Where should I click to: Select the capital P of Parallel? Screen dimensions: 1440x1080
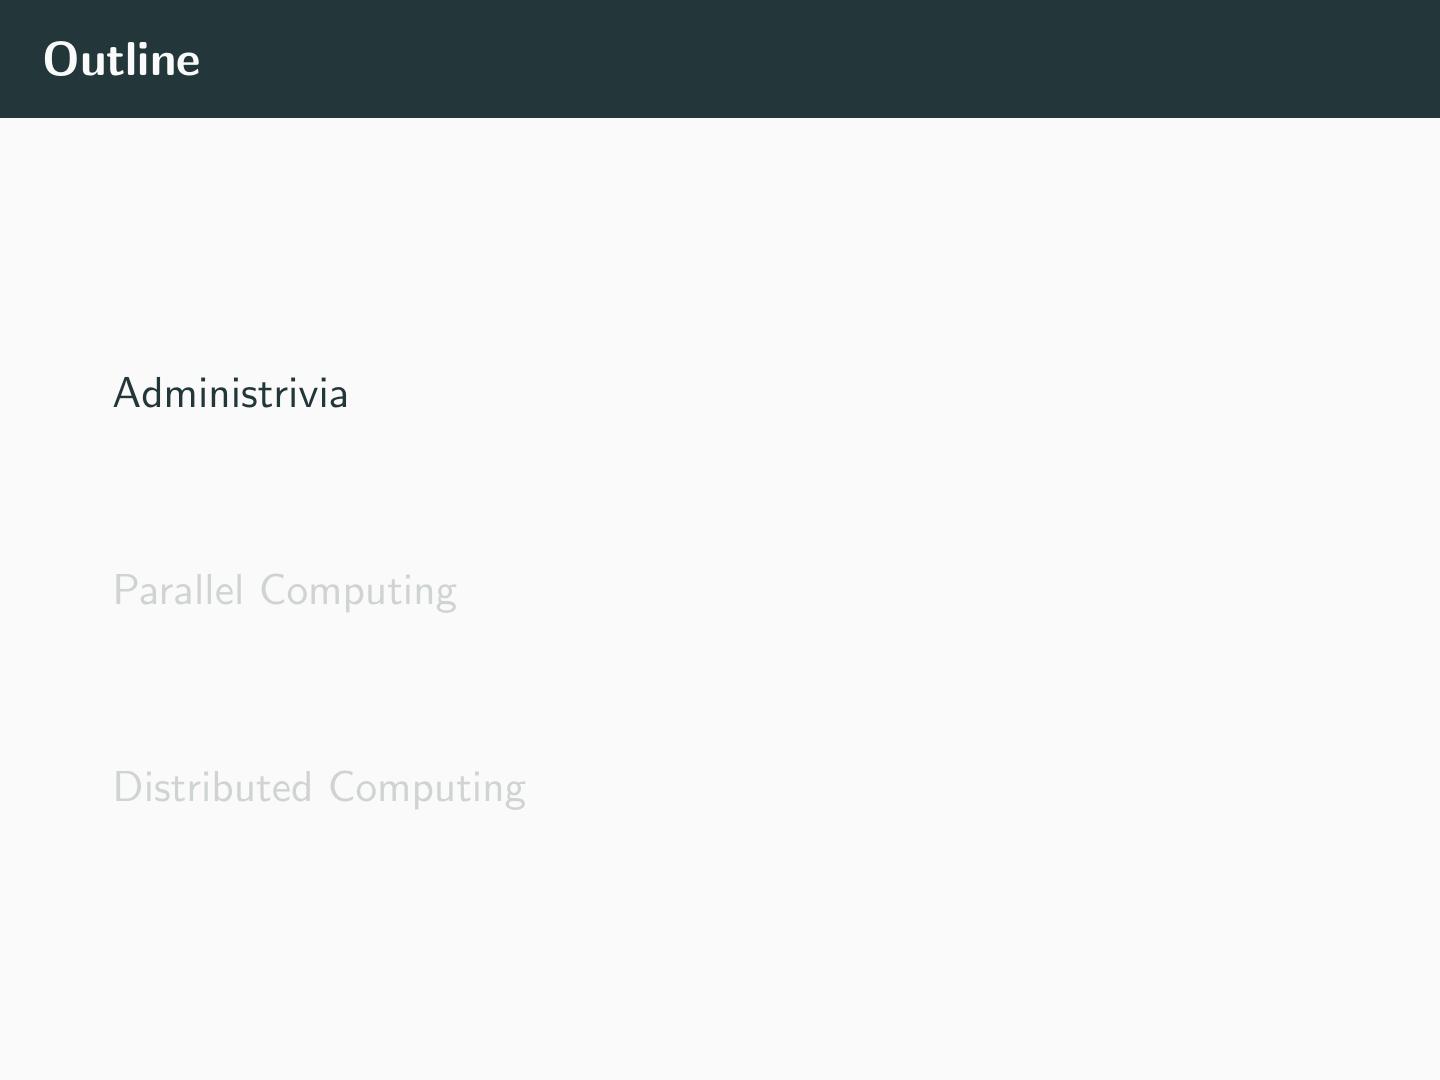click(x=124, y=591)
